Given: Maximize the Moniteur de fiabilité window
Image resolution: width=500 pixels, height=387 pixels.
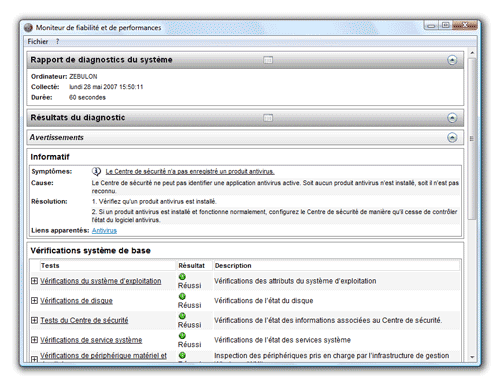Looking at the screenshot, I should tap(445, 25).
